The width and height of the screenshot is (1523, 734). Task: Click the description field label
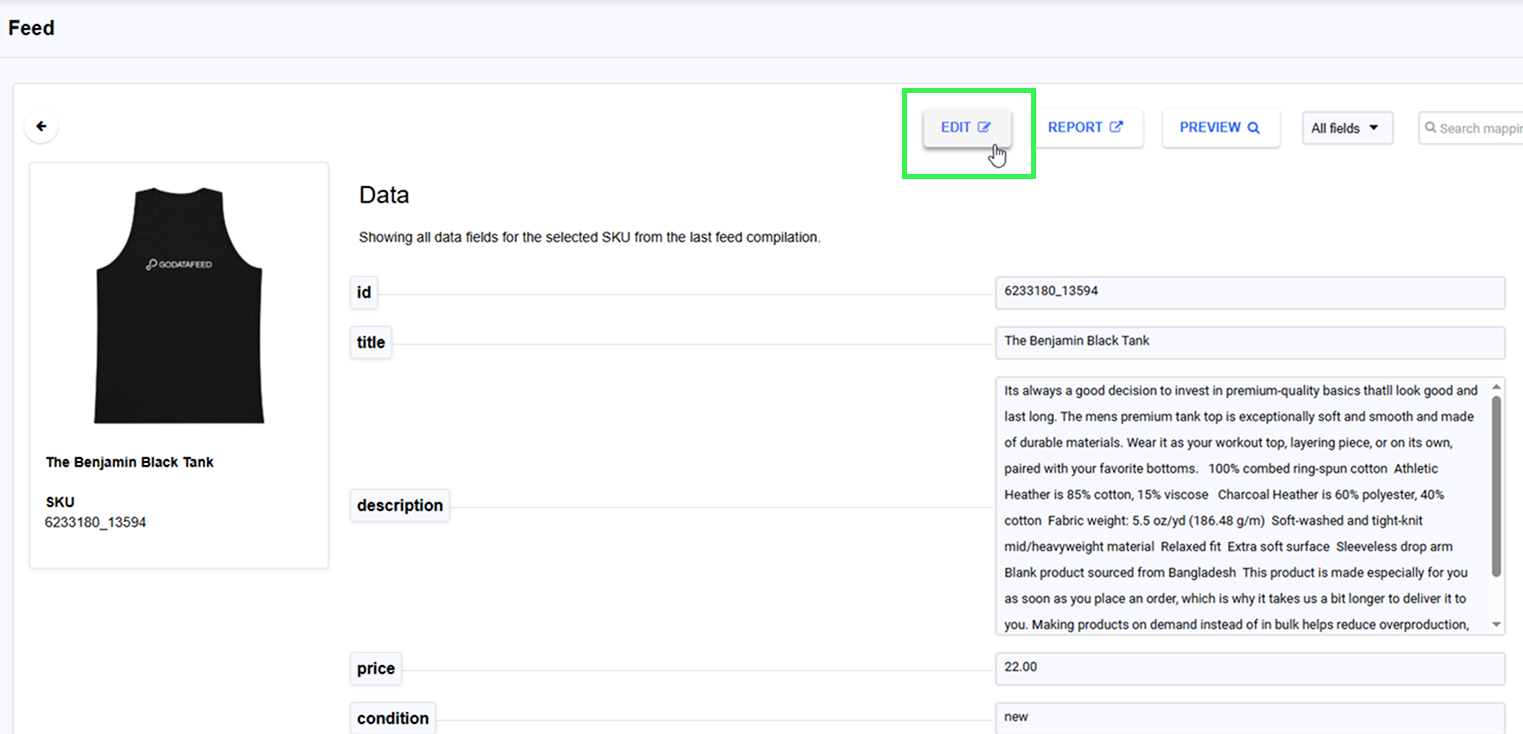pos(400,506)
